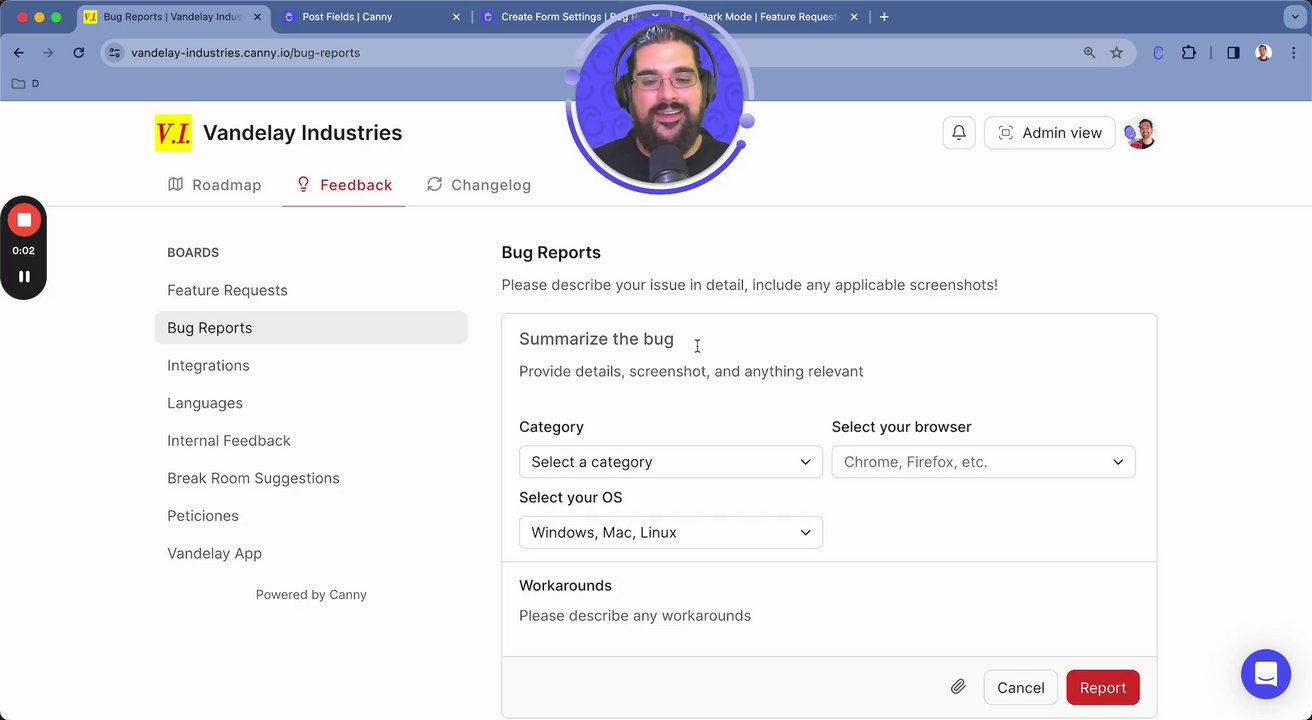Pause the screen recording
The image size is (1312, 720).
(x=24, y=277)
